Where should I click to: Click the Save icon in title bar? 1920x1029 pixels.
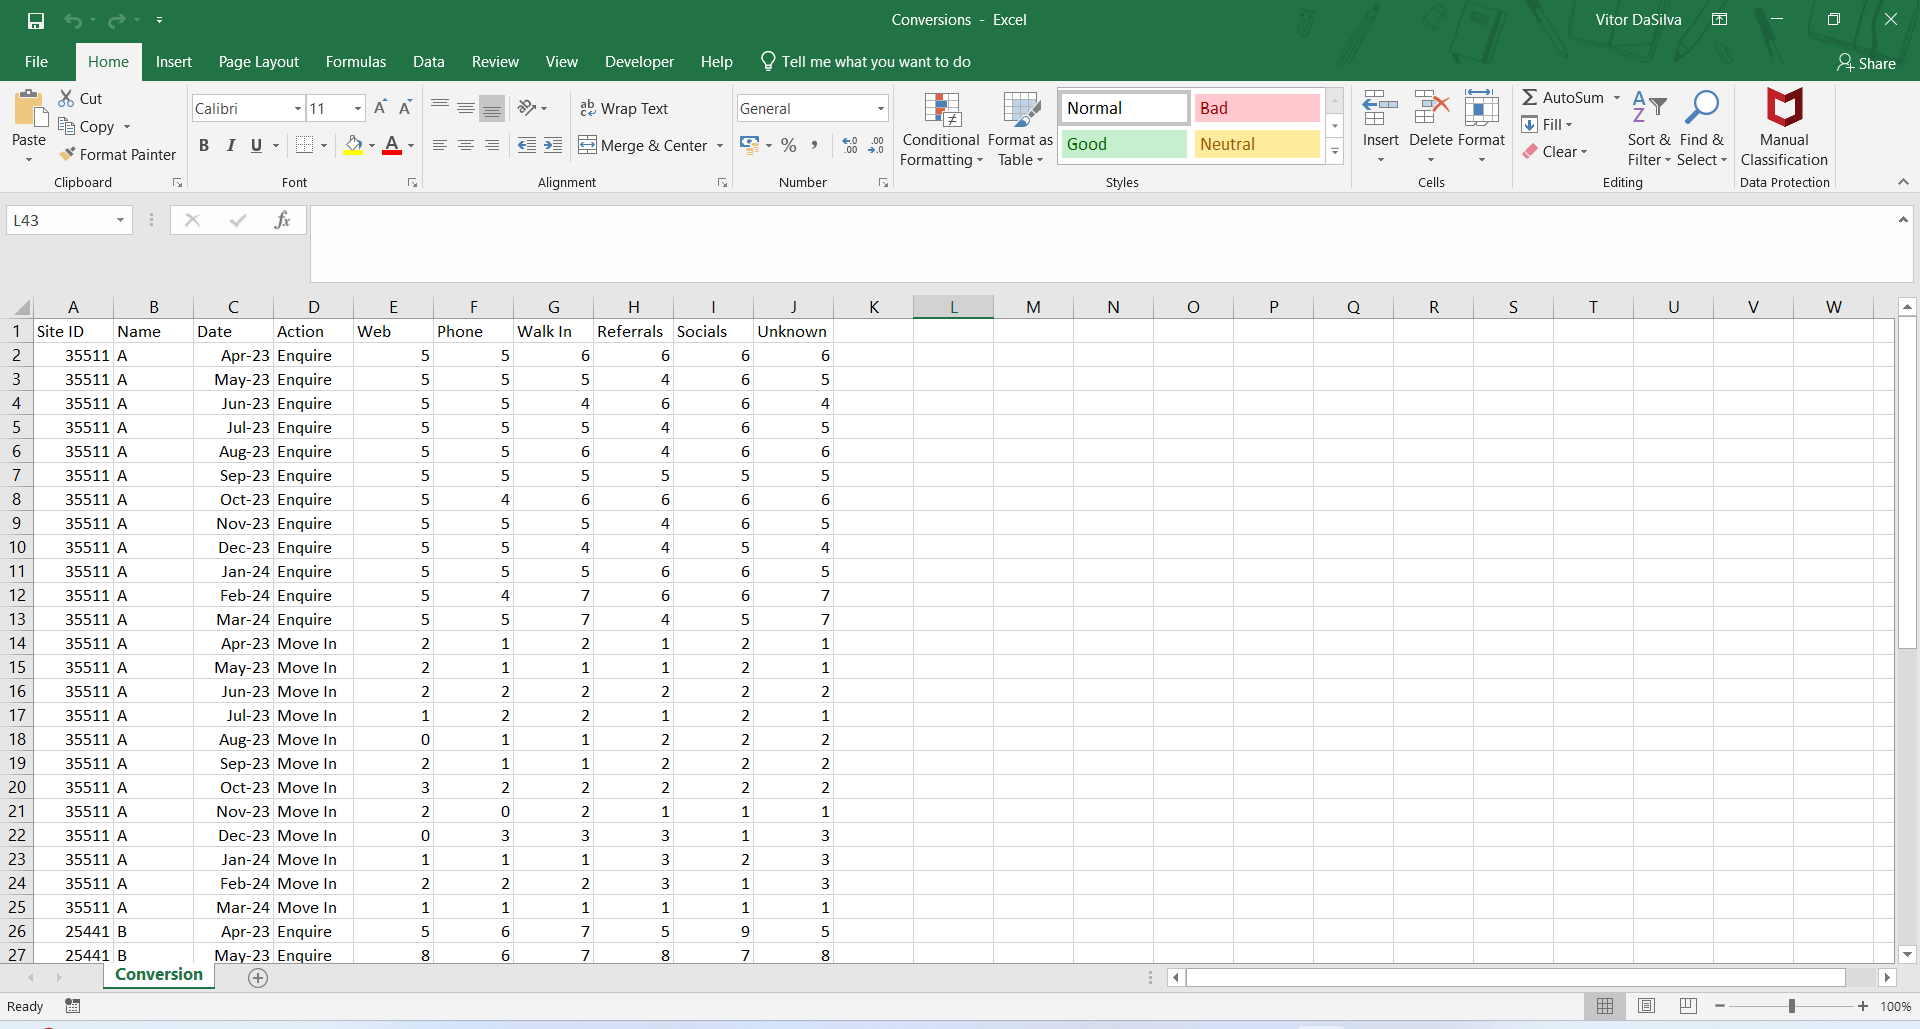(x=36, y=20)
